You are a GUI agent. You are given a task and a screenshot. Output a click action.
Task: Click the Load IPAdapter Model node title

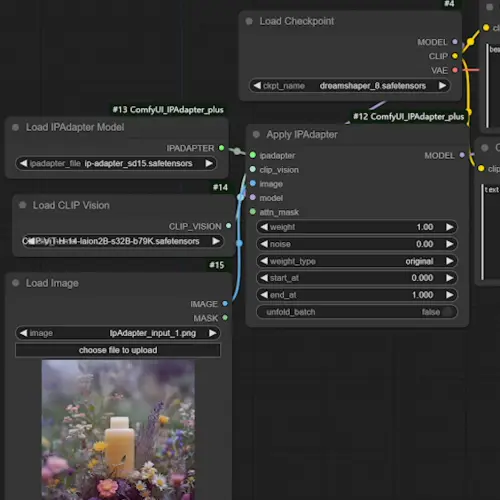(x=75, y=127)
